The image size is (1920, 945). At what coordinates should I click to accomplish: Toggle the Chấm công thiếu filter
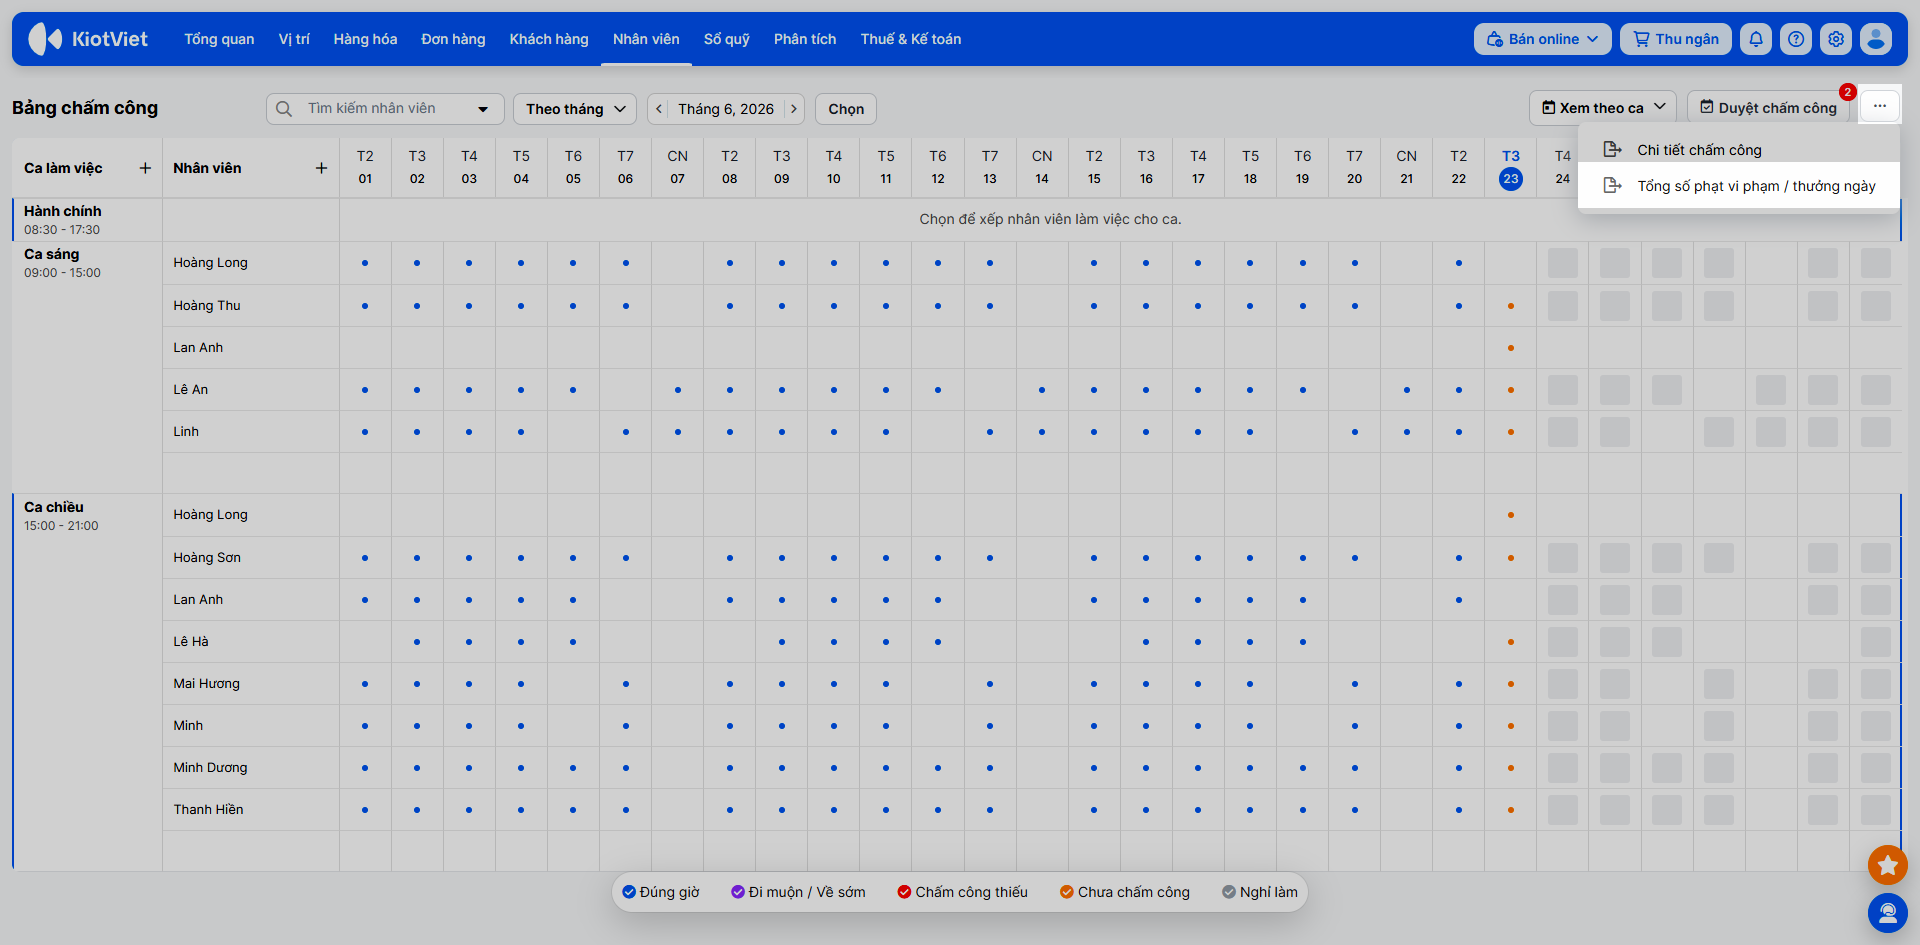962,892
